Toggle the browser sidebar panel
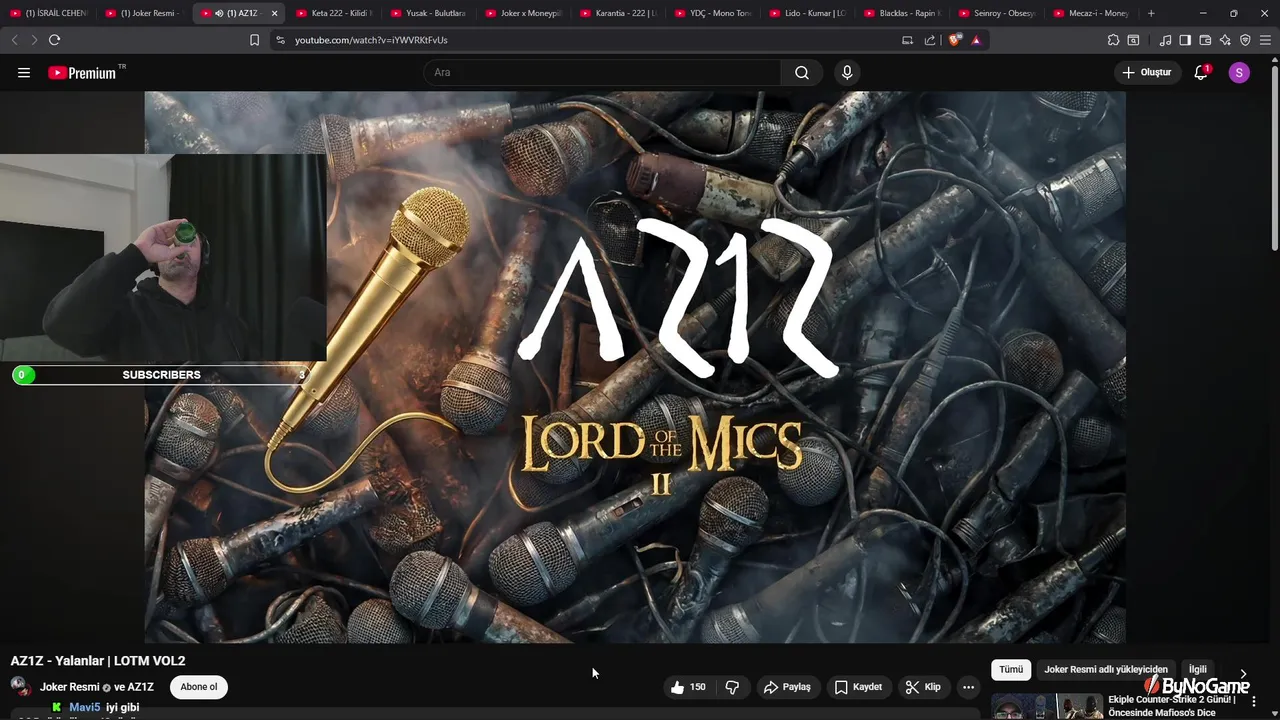The image size is (1280, 720). coord(1185,40)
